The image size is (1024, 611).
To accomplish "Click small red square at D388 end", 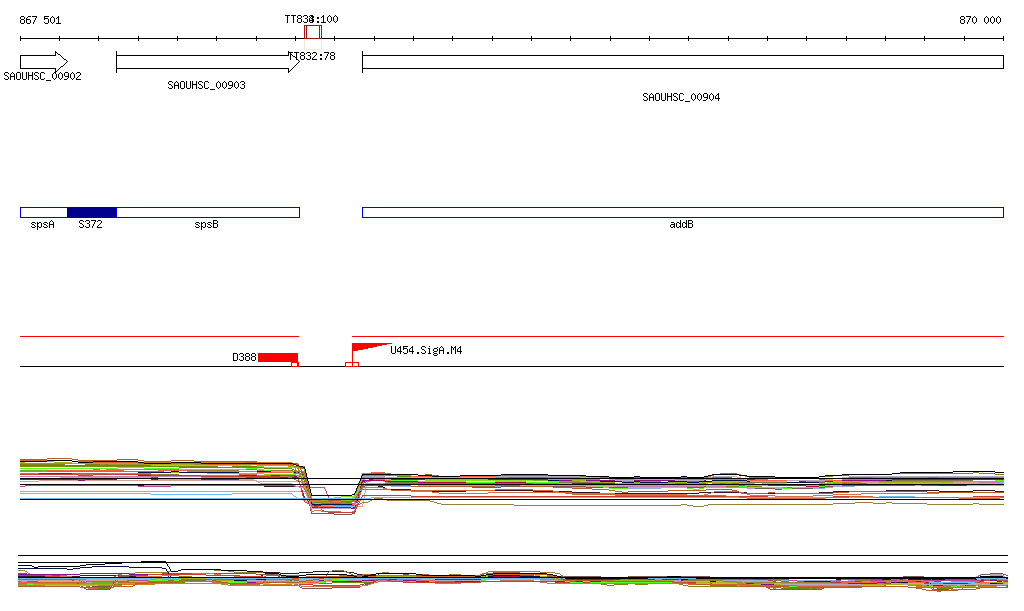I will coord(295,365).
